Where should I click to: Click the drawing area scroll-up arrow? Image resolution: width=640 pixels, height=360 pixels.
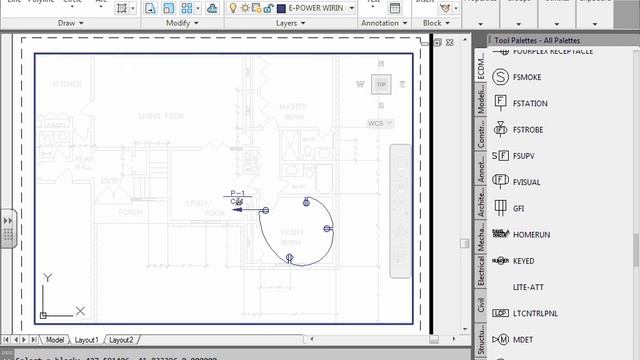[465, 40]
